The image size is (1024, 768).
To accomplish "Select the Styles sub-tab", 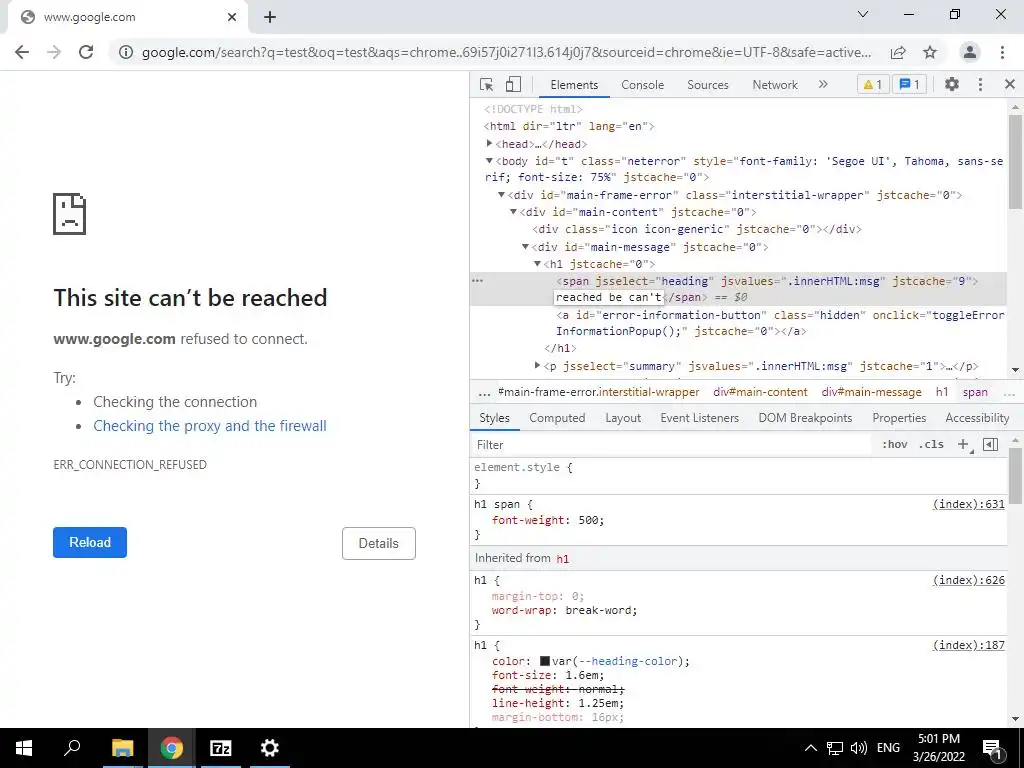I will point(494,418).
